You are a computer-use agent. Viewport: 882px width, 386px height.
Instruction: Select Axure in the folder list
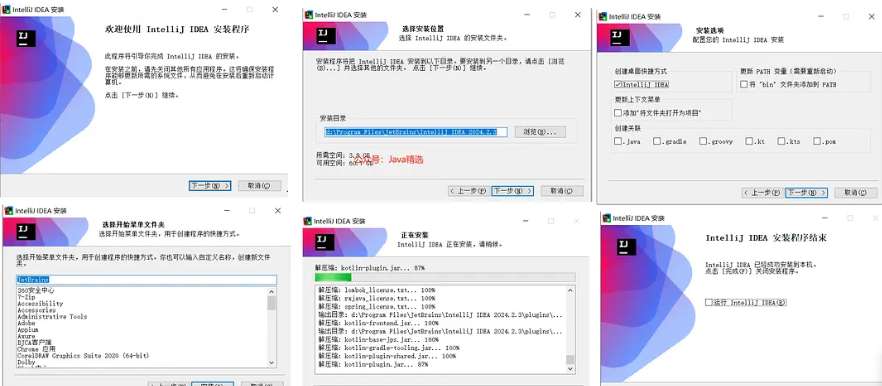(26, 336)
